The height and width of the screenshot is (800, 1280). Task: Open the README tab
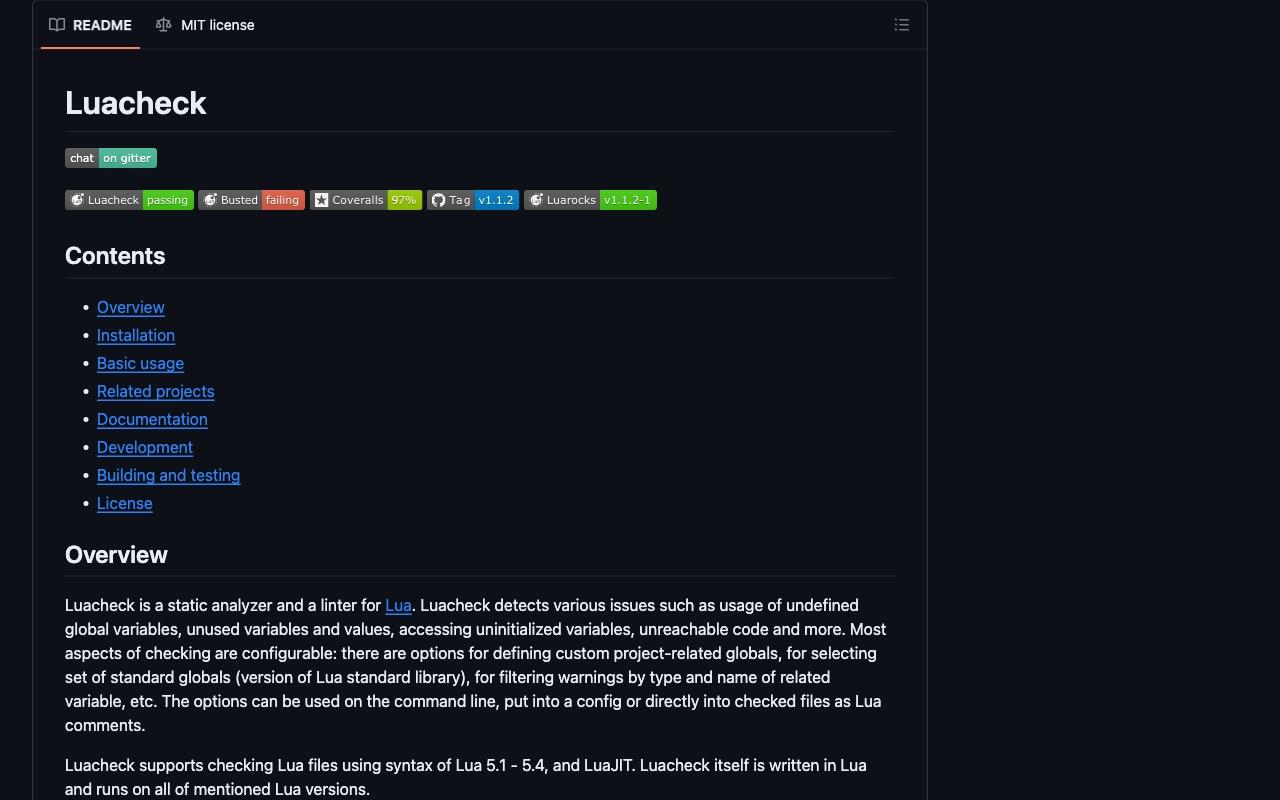coord(90,25)
